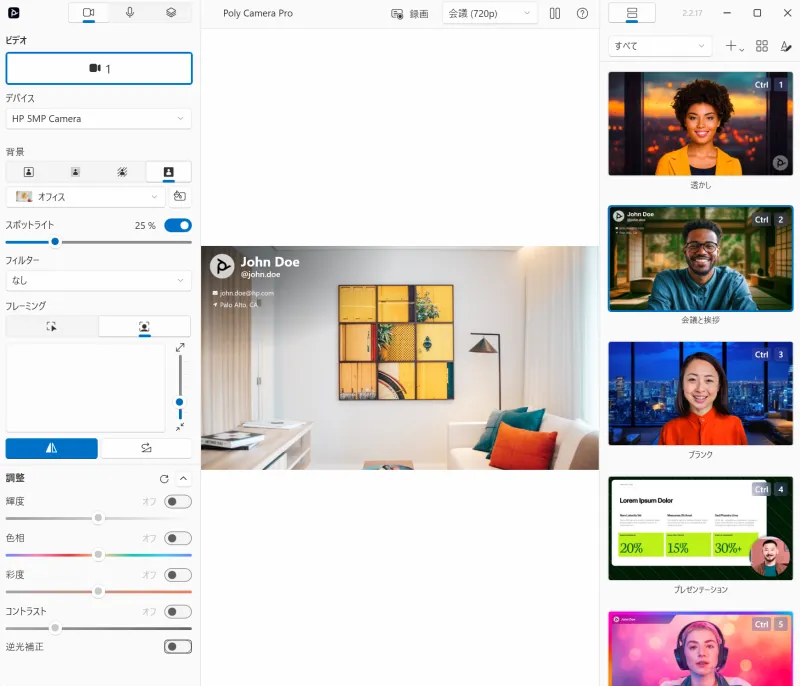Select the auto person framing tab
Image resolution: width=800 pixels, height=686 pixels.
pos(144,326)
